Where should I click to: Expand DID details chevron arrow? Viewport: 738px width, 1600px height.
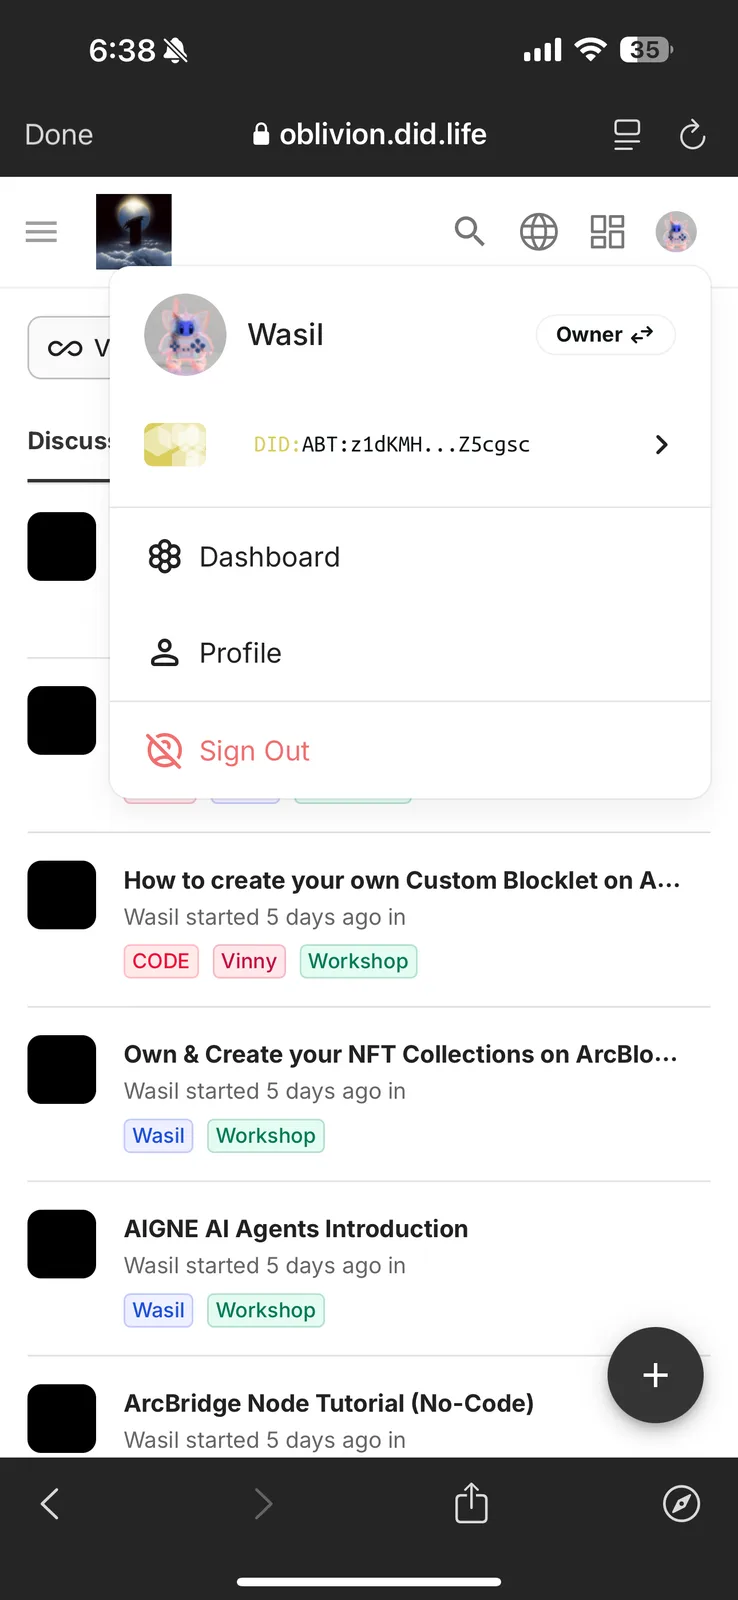click(661, 445)
